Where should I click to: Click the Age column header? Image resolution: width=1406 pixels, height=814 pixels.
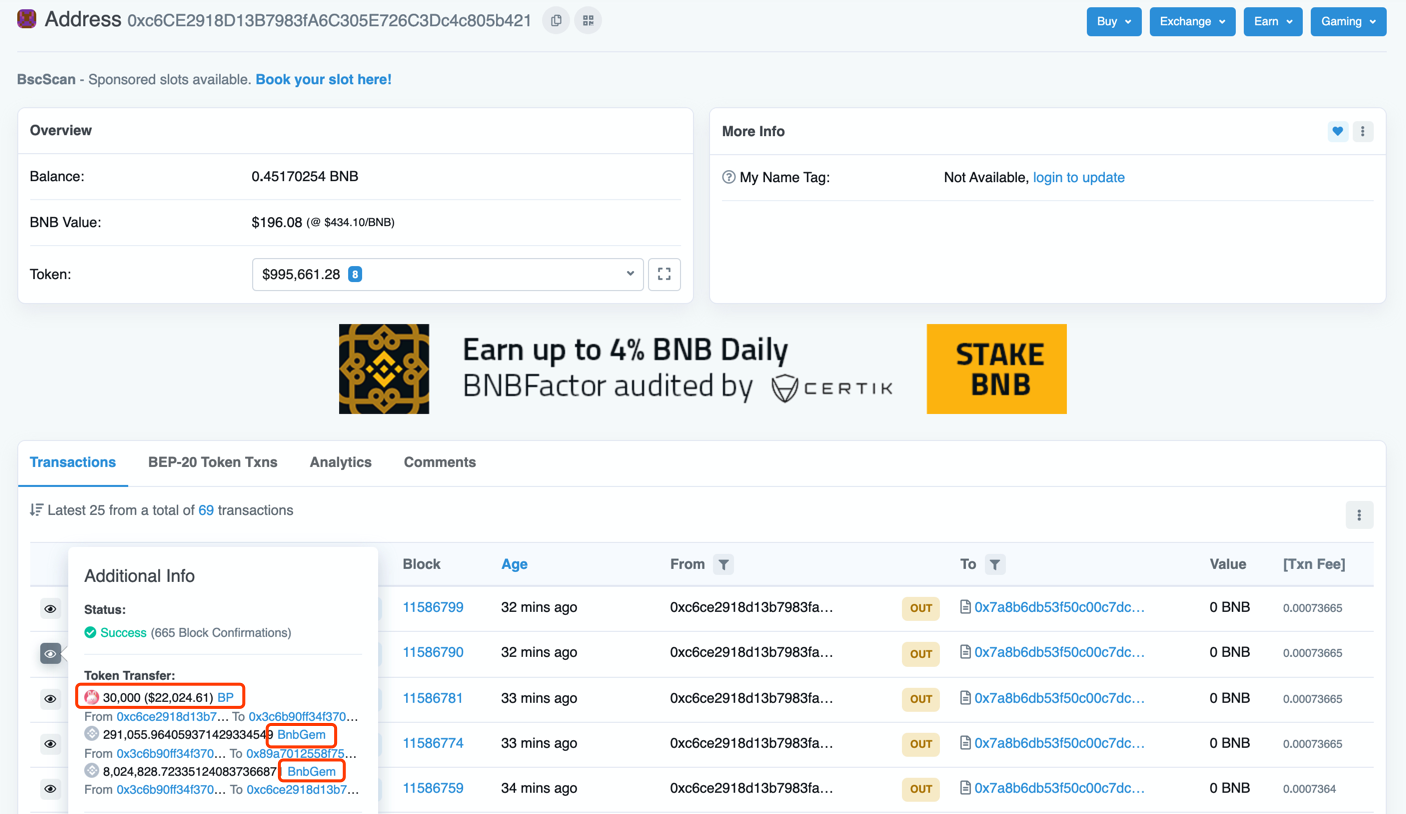pos(514,564)
